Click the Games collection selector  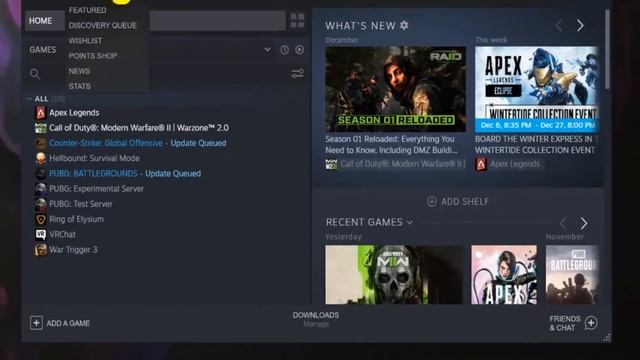(x=149, y=50)
